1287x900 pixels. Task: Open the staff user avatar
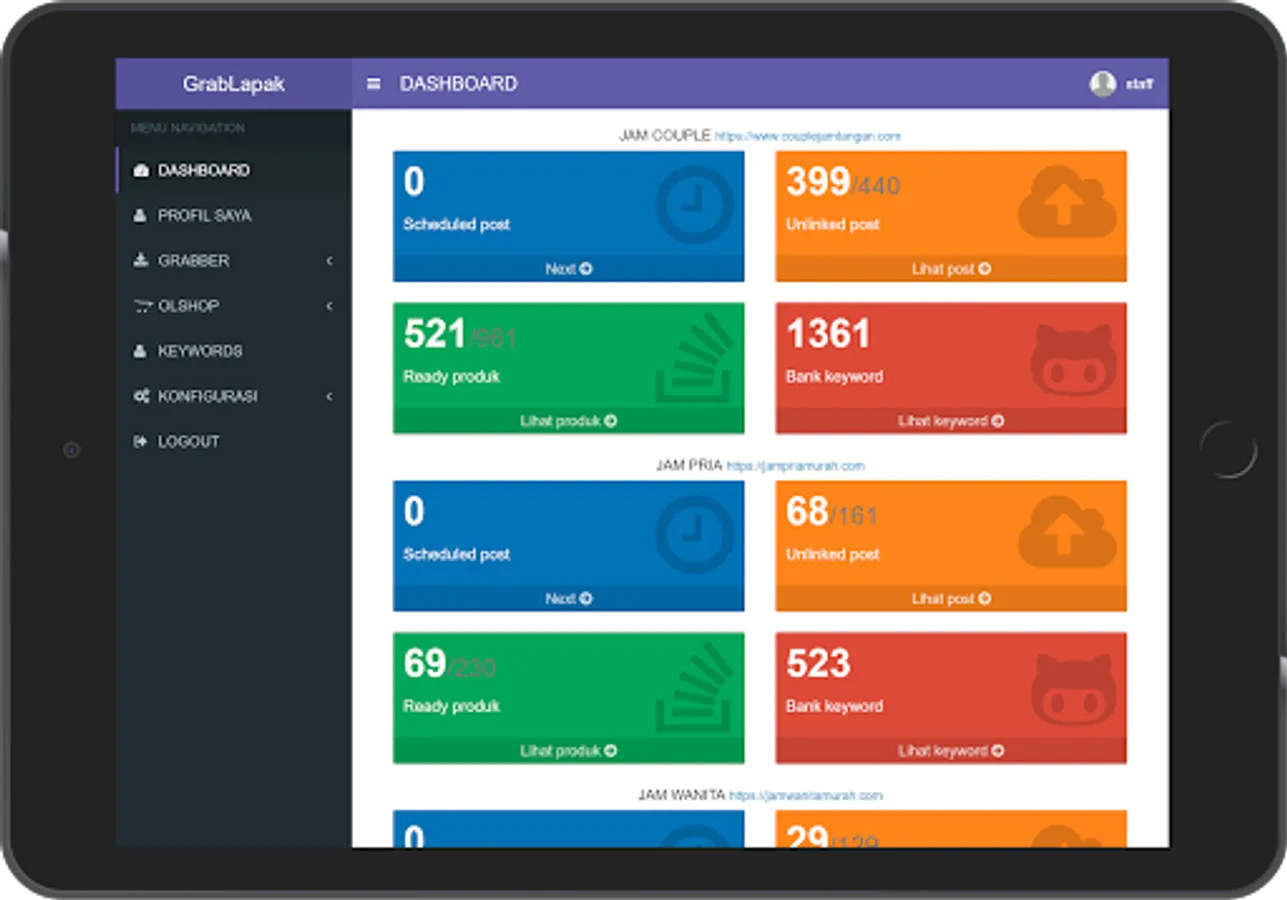pos(1103,84)
